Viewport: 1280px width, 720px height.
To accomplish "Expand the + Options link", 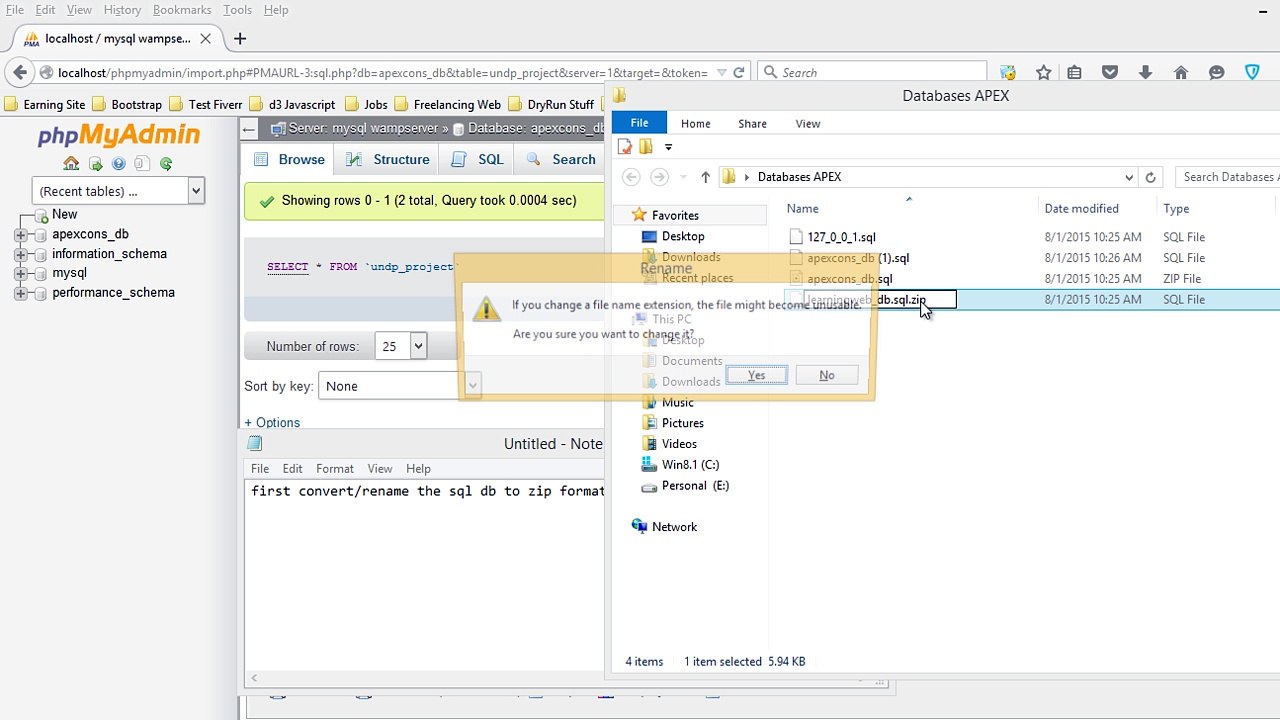I will click(272, 423).
